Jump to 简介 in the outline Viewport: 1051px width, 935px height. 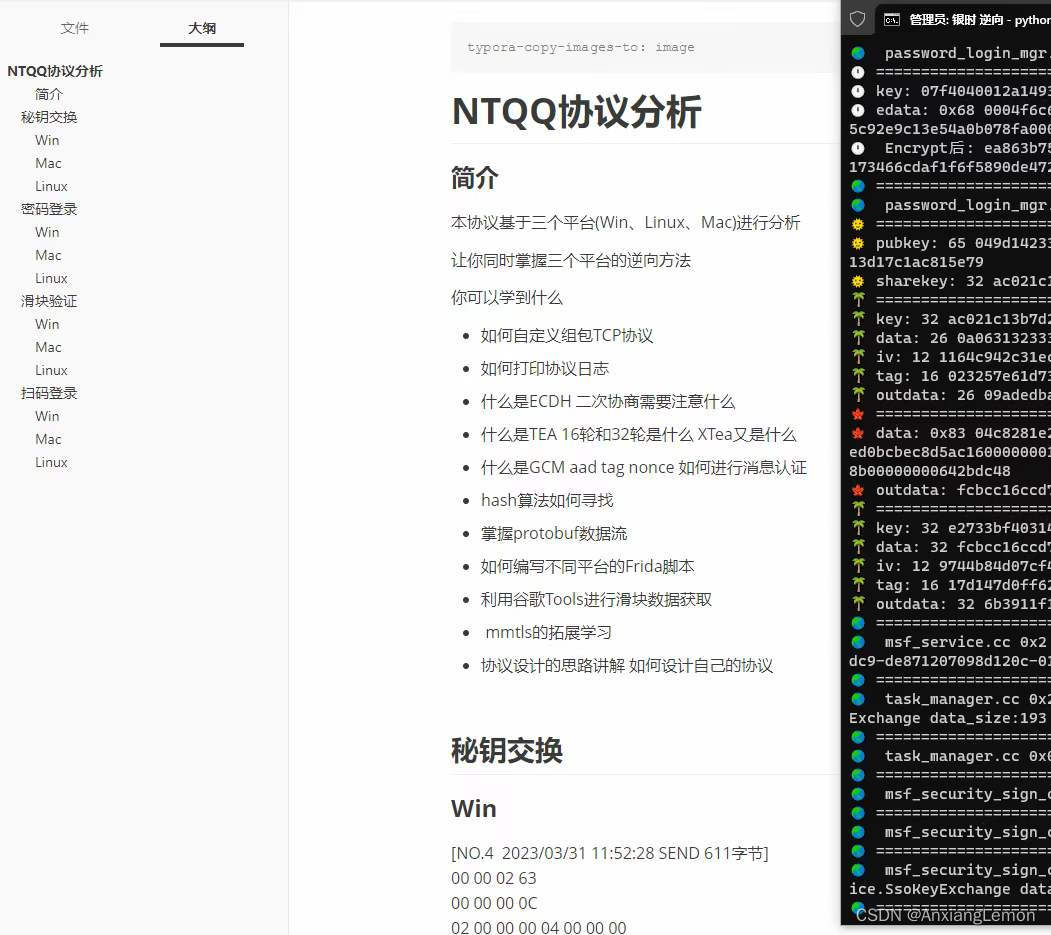(49, 94)
